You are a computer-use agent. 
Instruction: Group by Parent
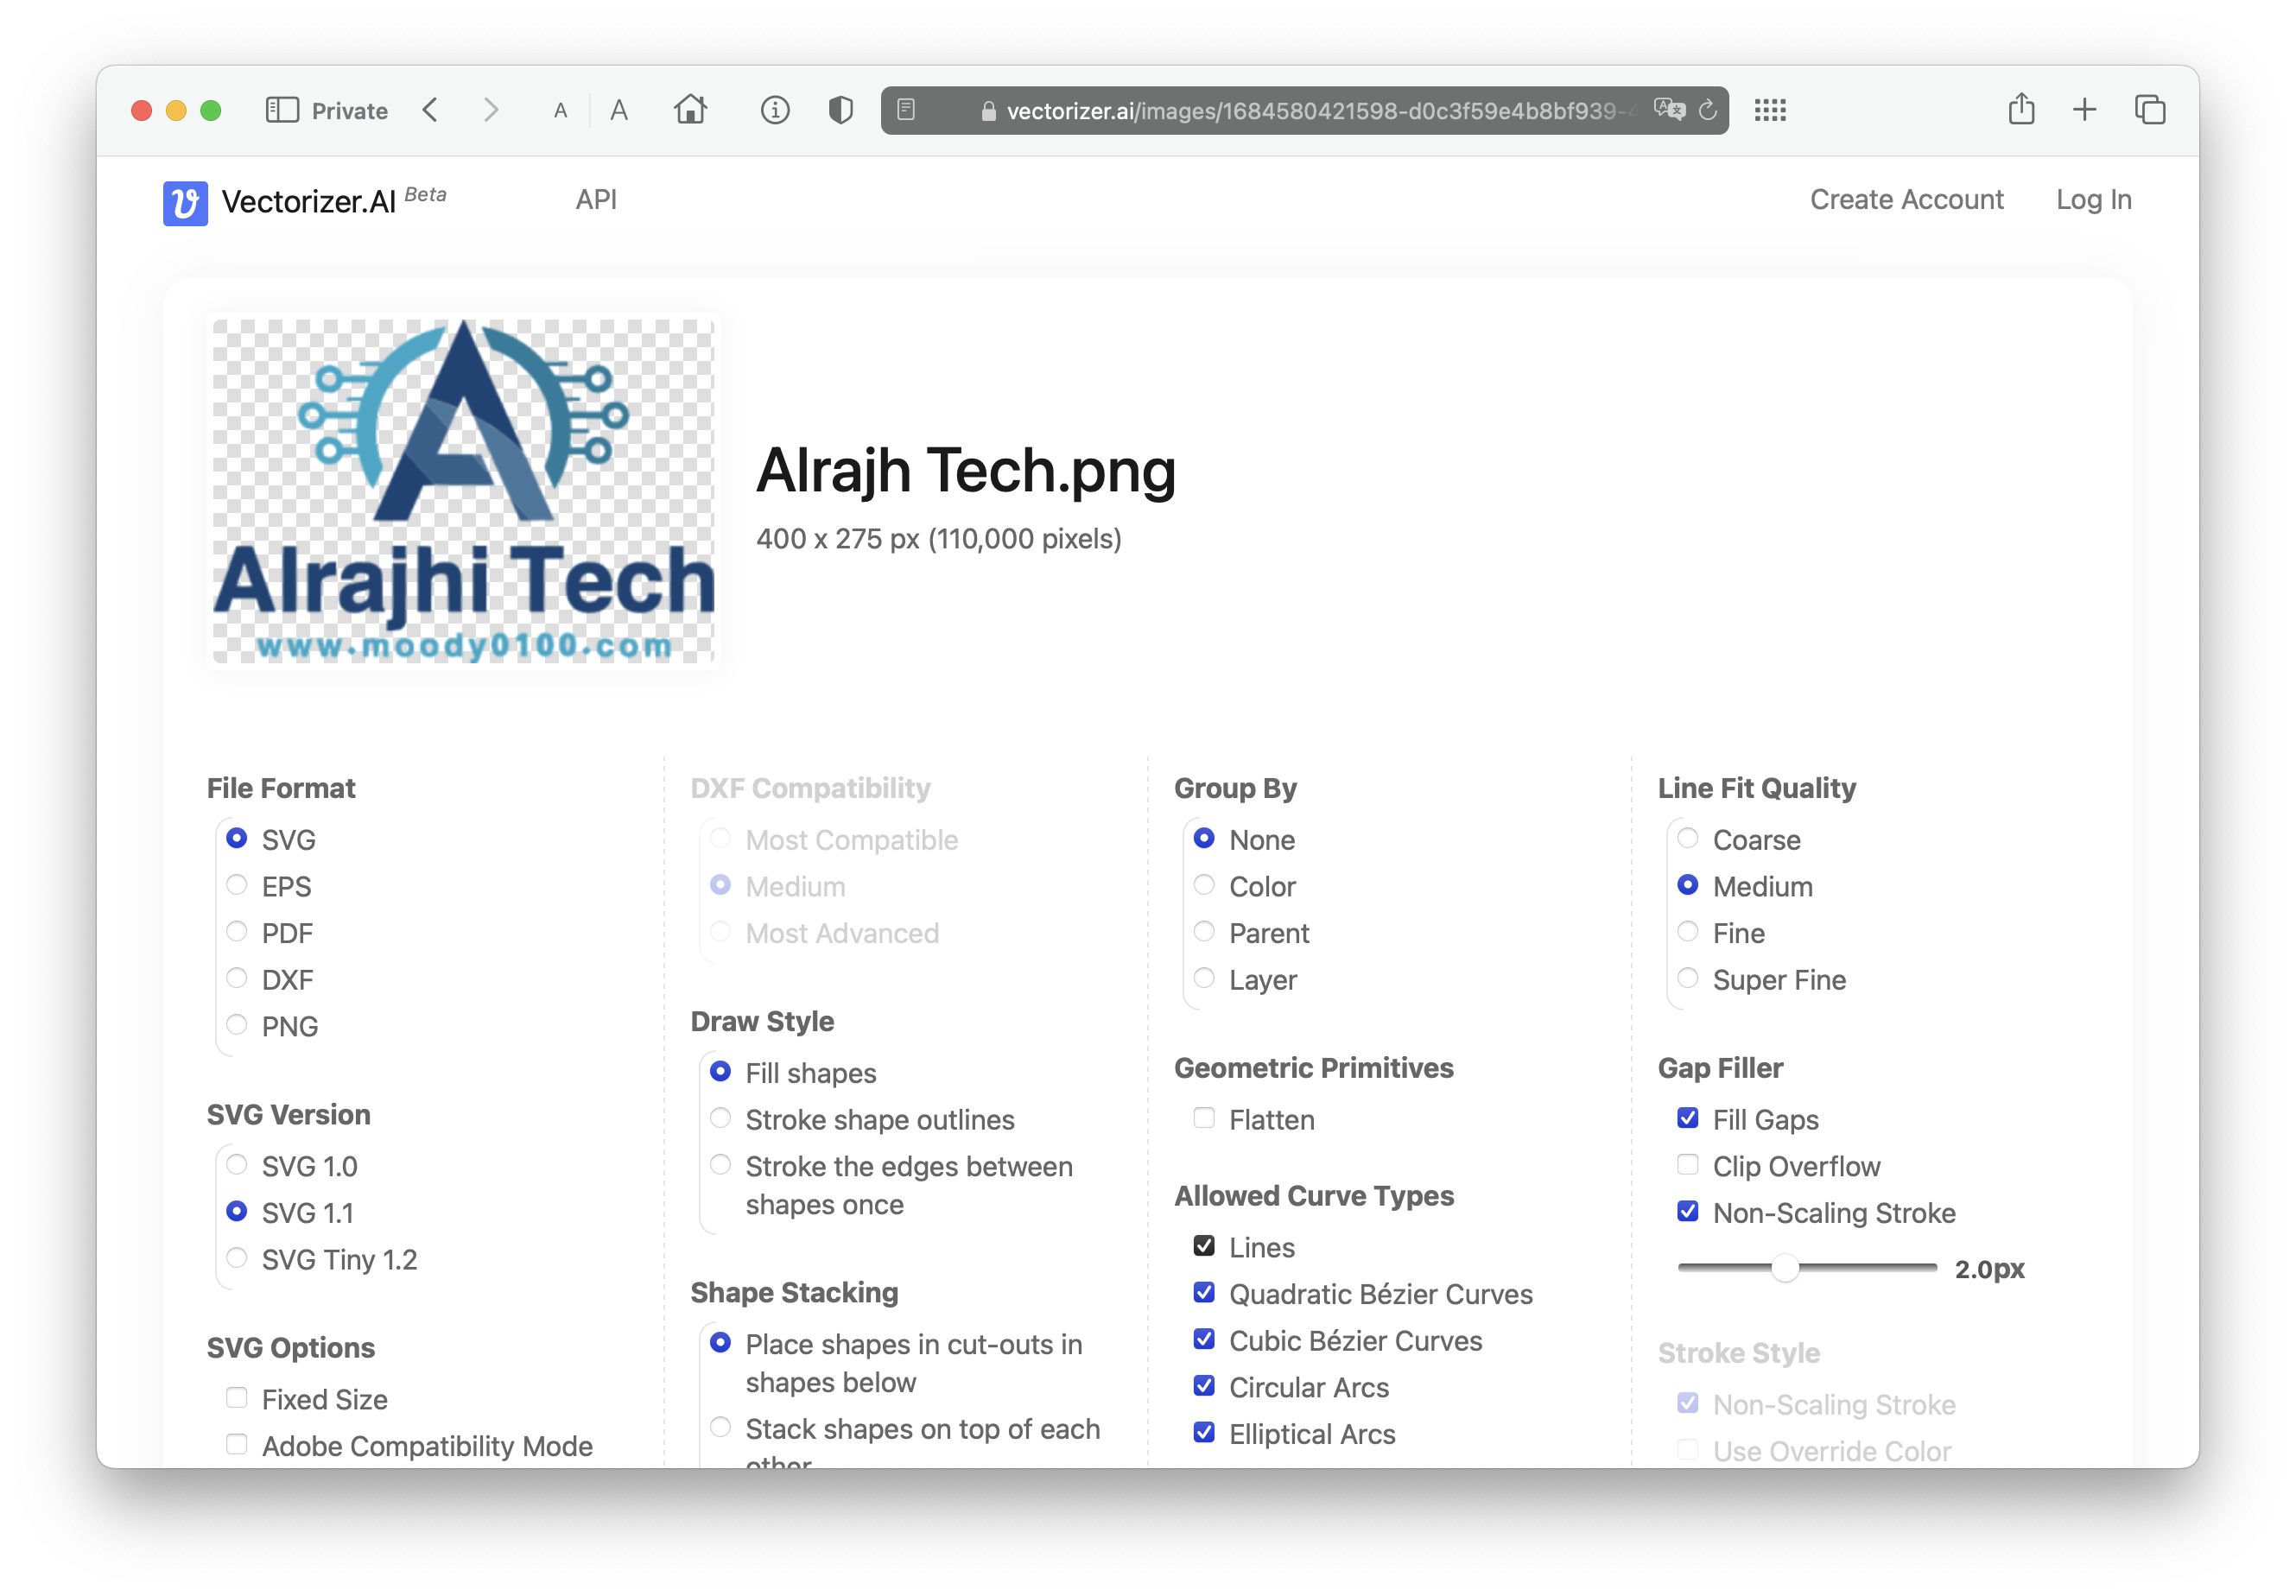click(x=1204, y=932)
